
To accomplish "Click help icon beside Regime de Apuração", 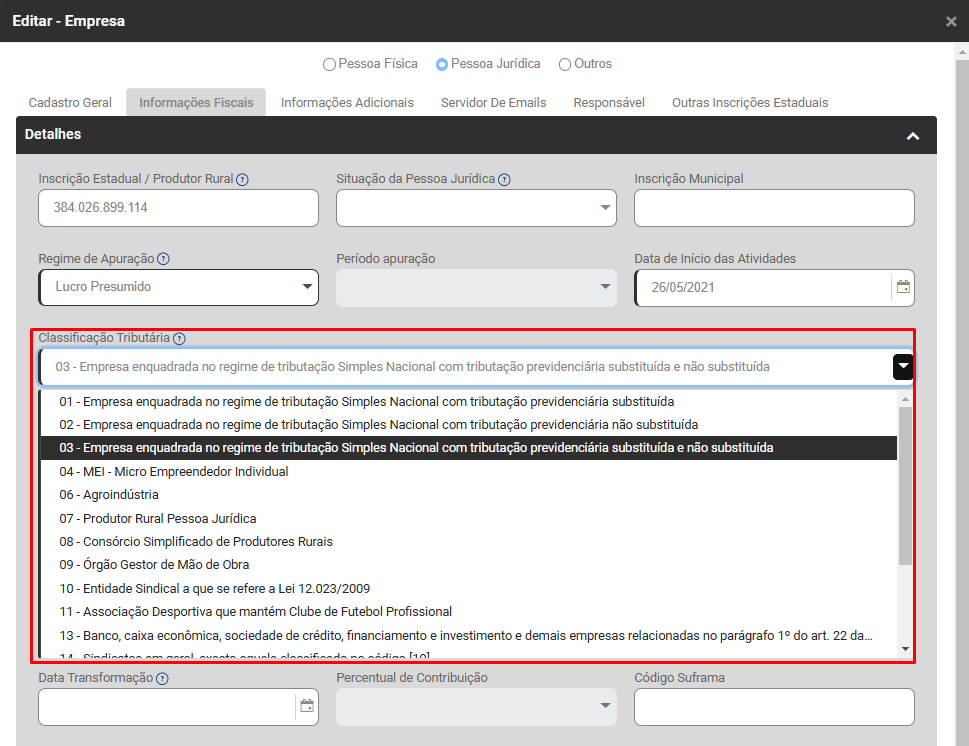I will point(163,259).
